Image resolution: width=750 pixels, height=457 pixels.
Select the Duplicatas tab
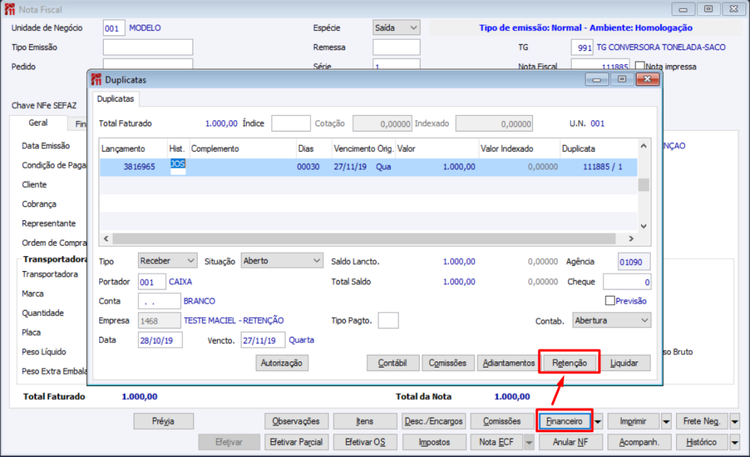coord(115,99)
